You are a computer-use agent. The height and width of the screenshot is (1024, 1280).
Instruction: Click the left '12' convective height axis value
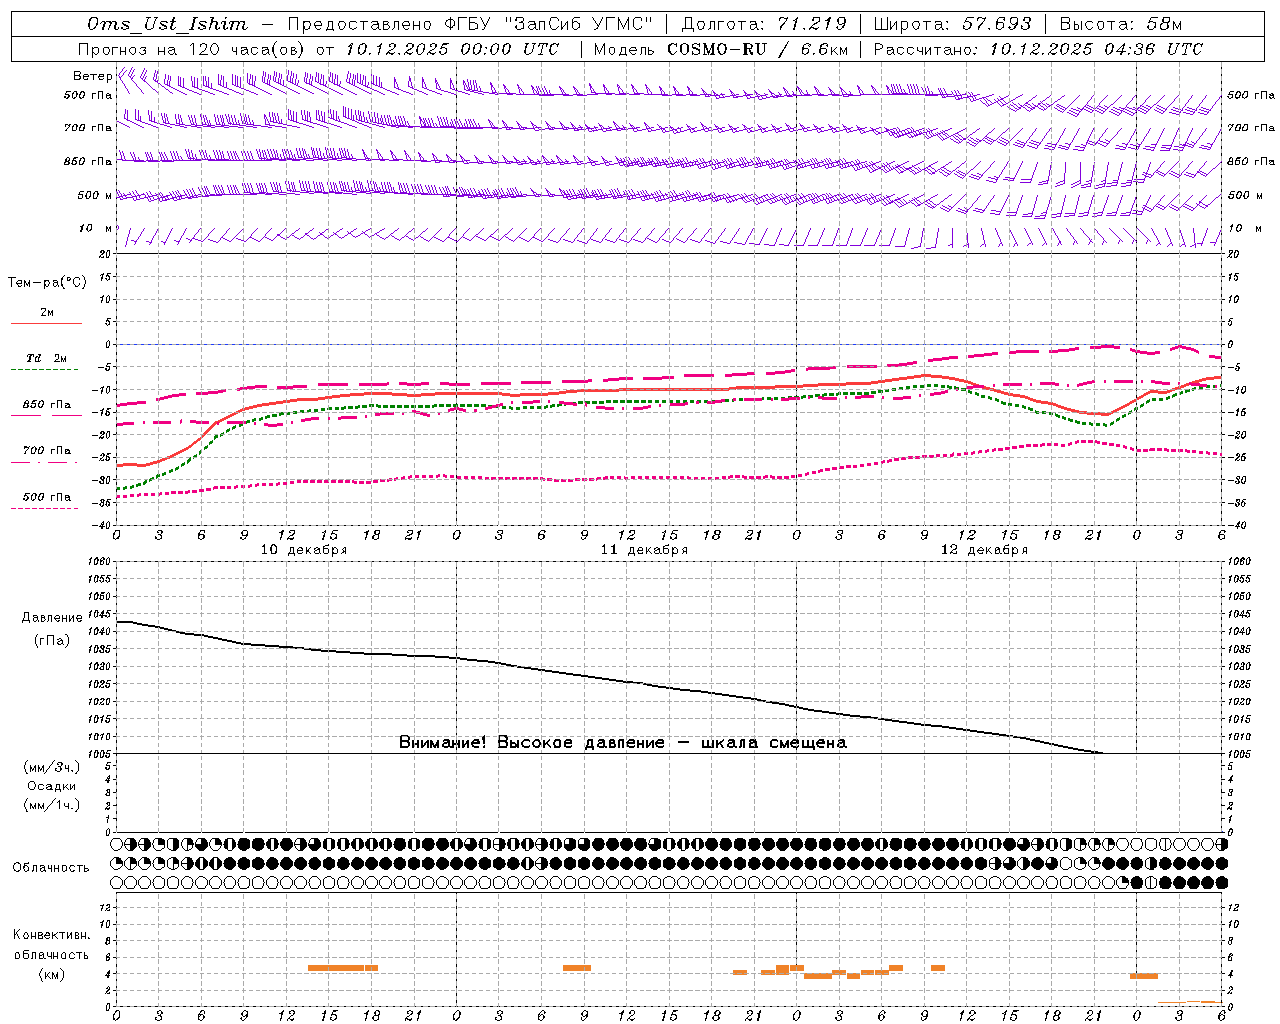click(x=105, y=907)
